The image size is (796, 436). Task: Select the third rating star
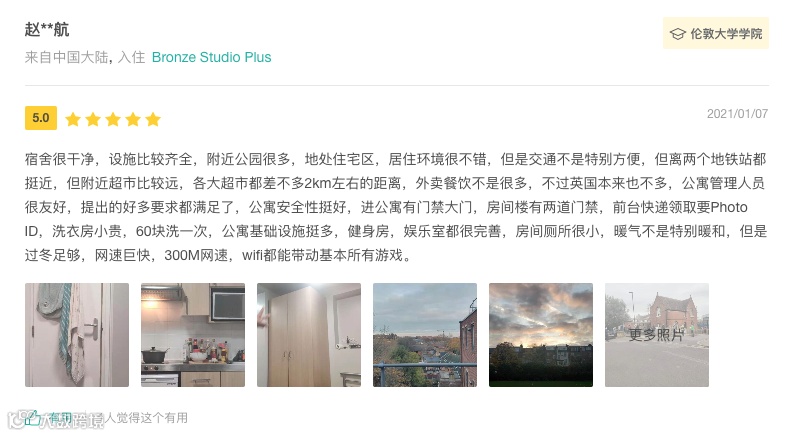113,119
